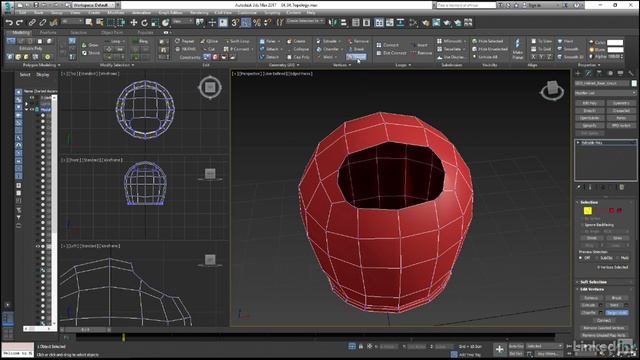Toggle Angle Snap on main toolbar
640x360 pixels.
(246, 23)
